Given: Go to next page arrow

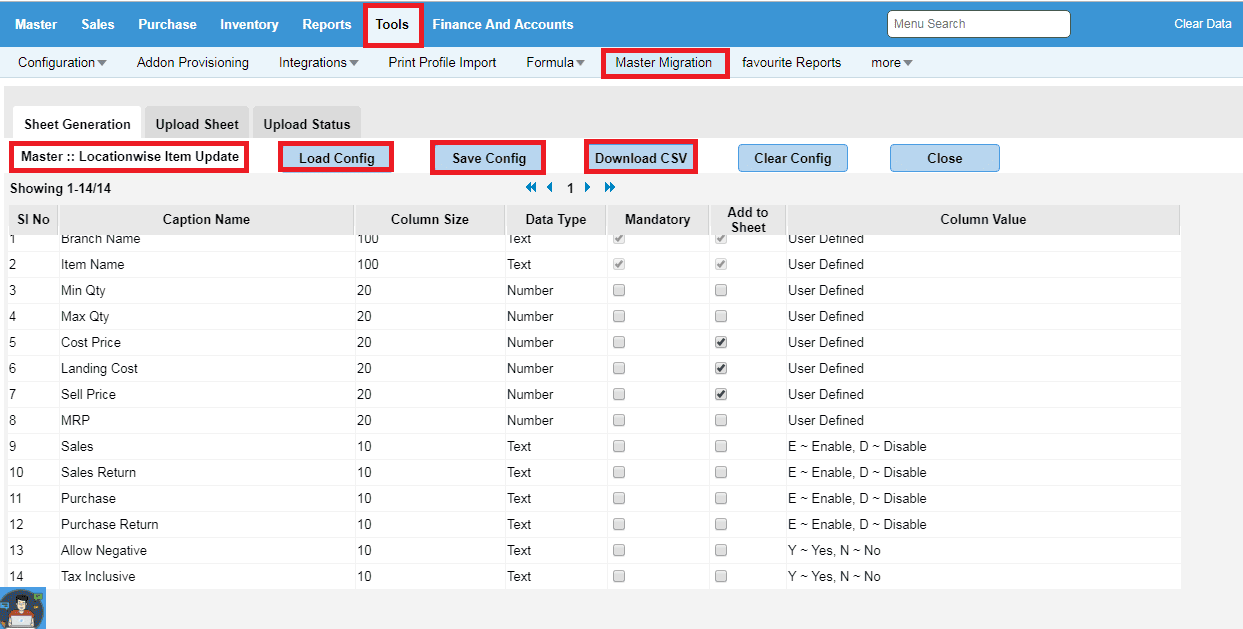Looking at the screenshot, I should (x=588, y=187).
